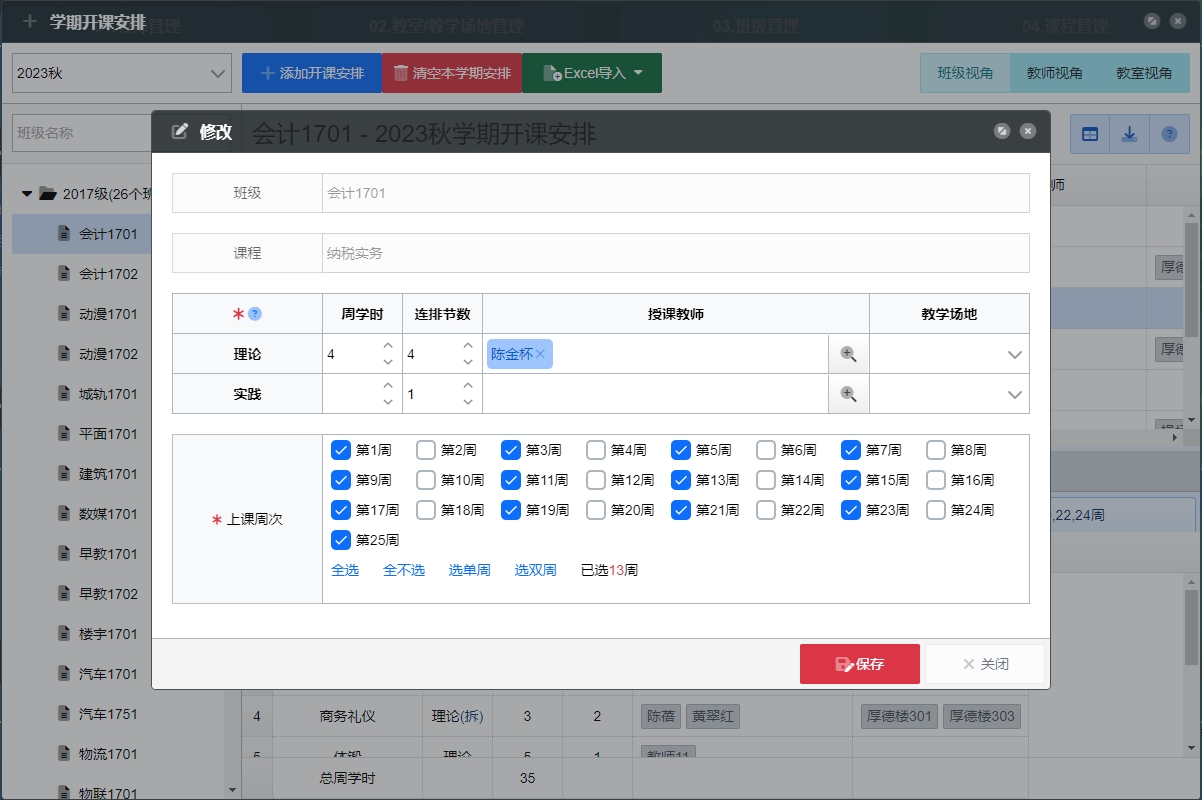Click the 会计1702 file icon in the tree
Screen dimensions: 1202x800
pyautogui.click(x=64, y=274)
